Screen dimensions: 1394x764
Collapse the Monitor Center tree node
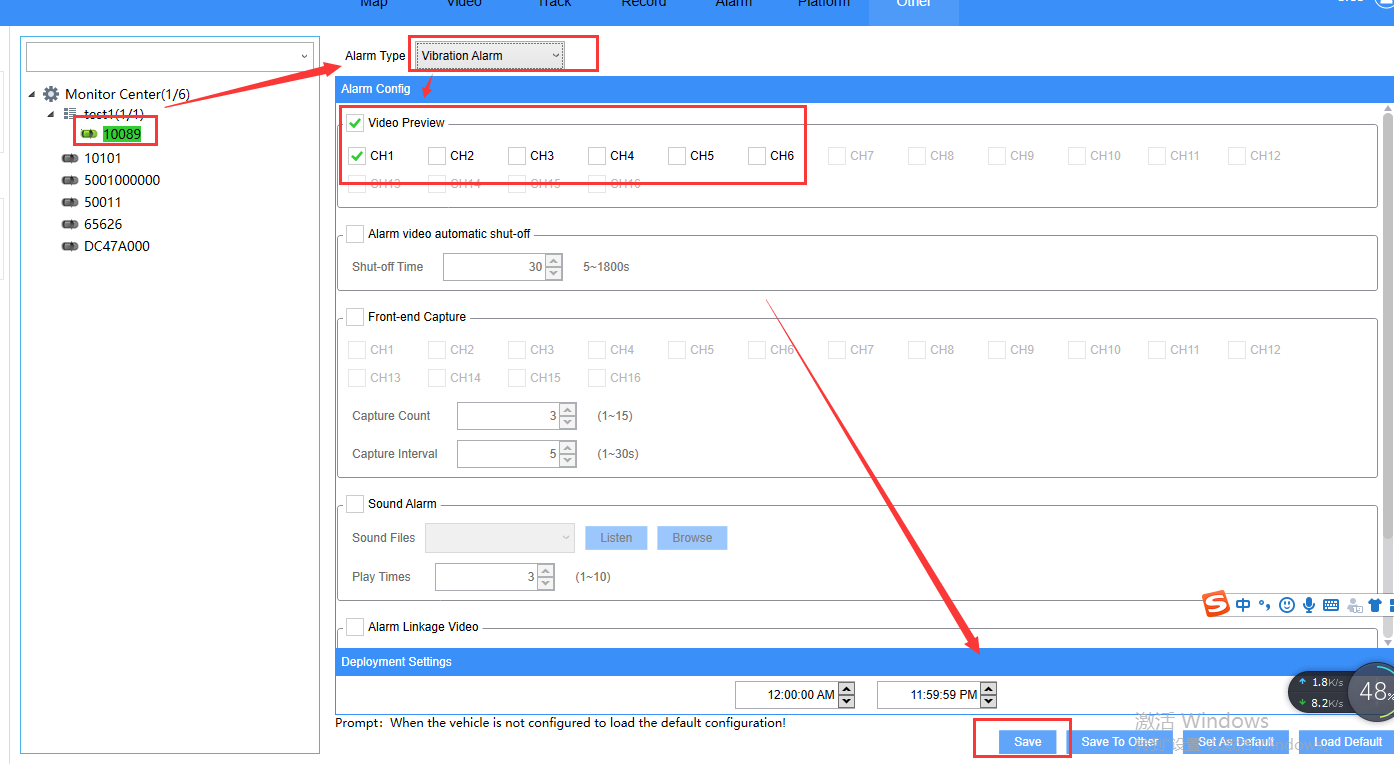pyautogui.click(x=32, y=94)
